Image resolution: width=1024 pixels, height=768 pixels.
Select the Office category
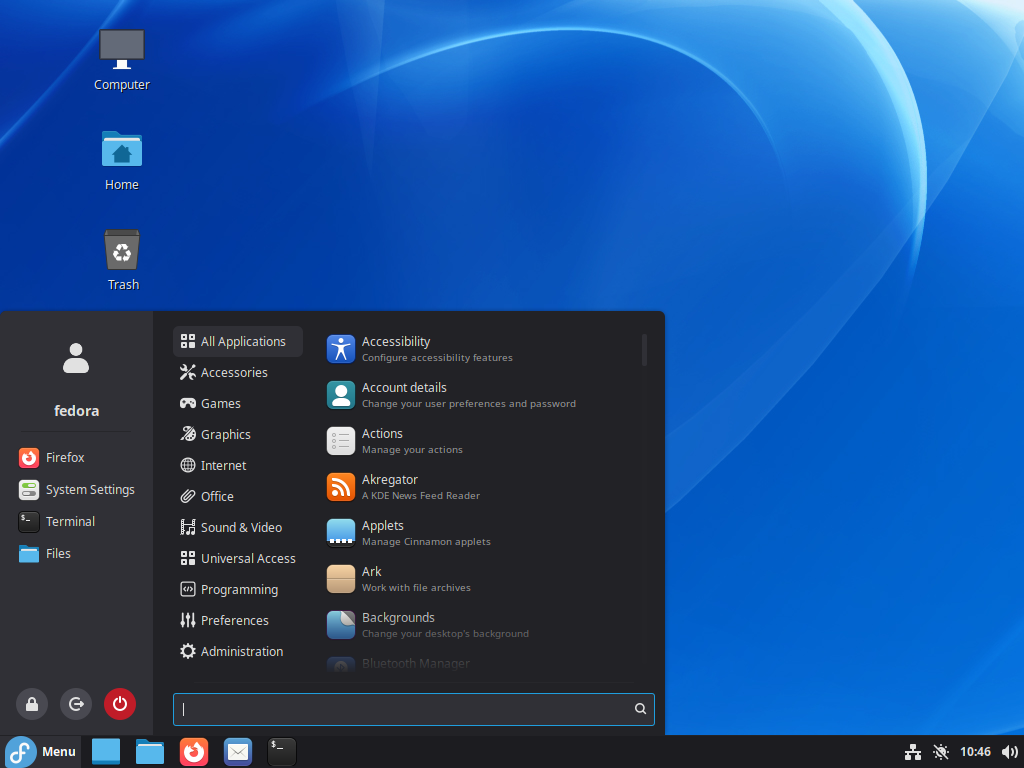(238, 496)
